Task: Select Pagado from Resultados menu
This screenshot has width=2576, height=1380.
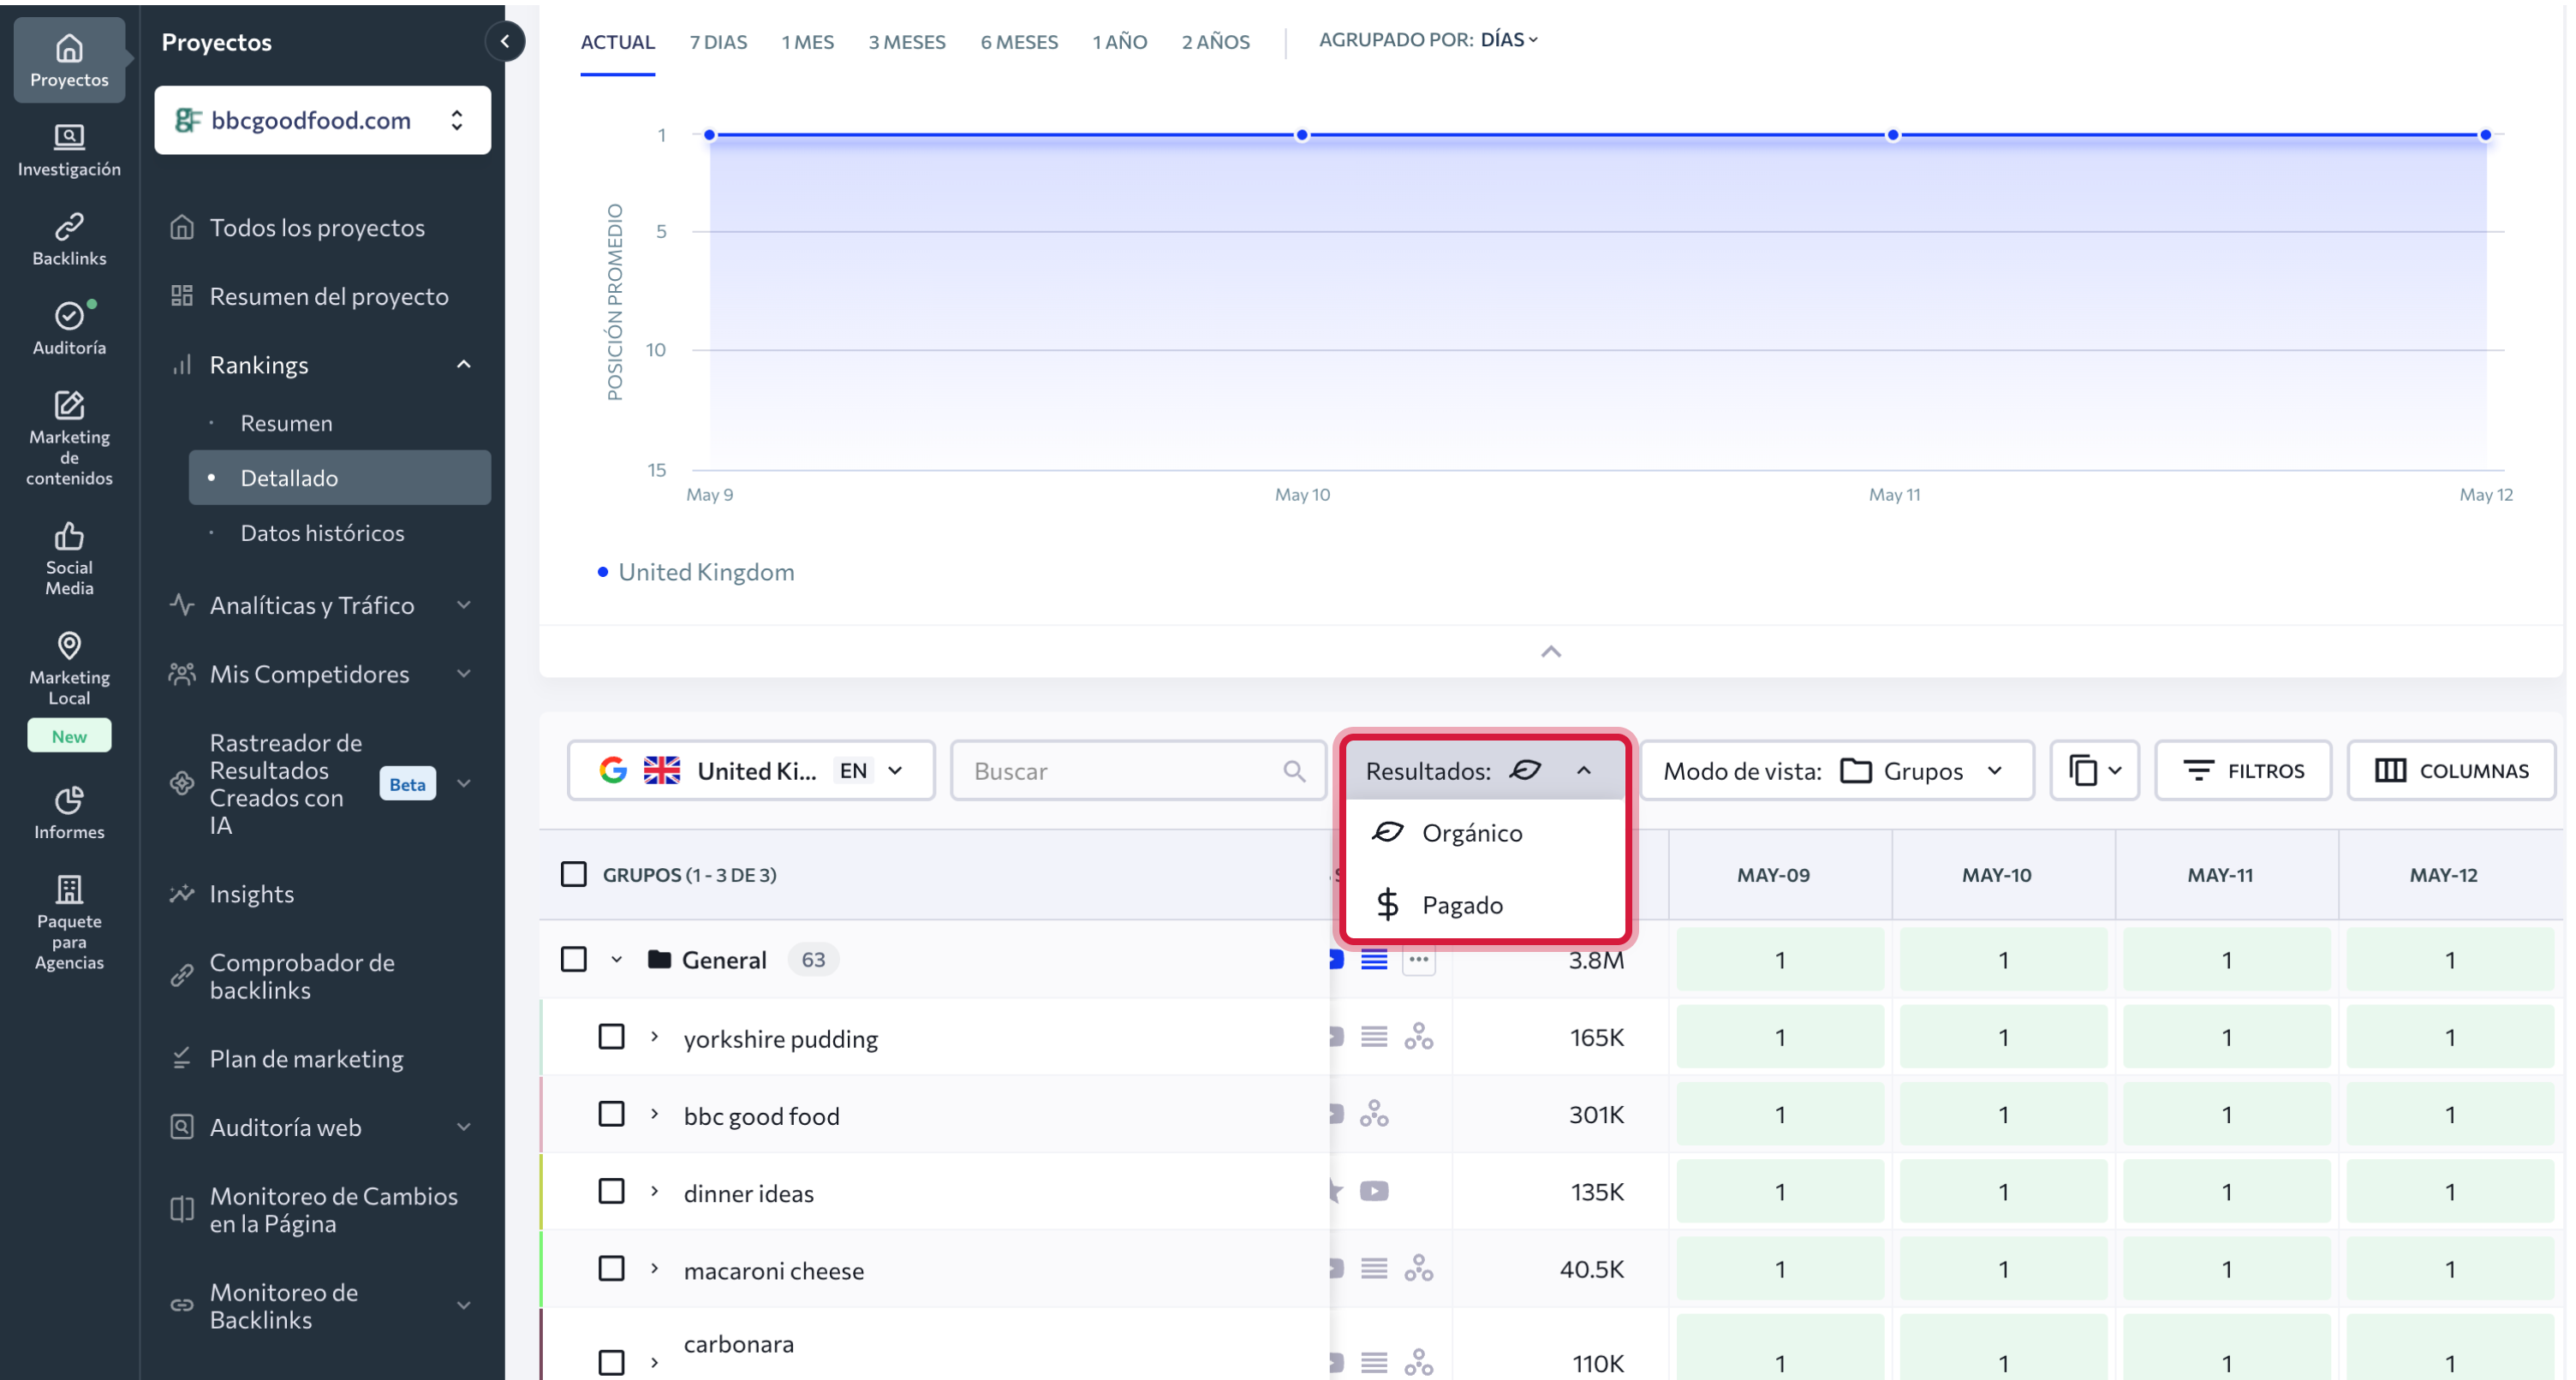Action: click(x=1486, y=904)
